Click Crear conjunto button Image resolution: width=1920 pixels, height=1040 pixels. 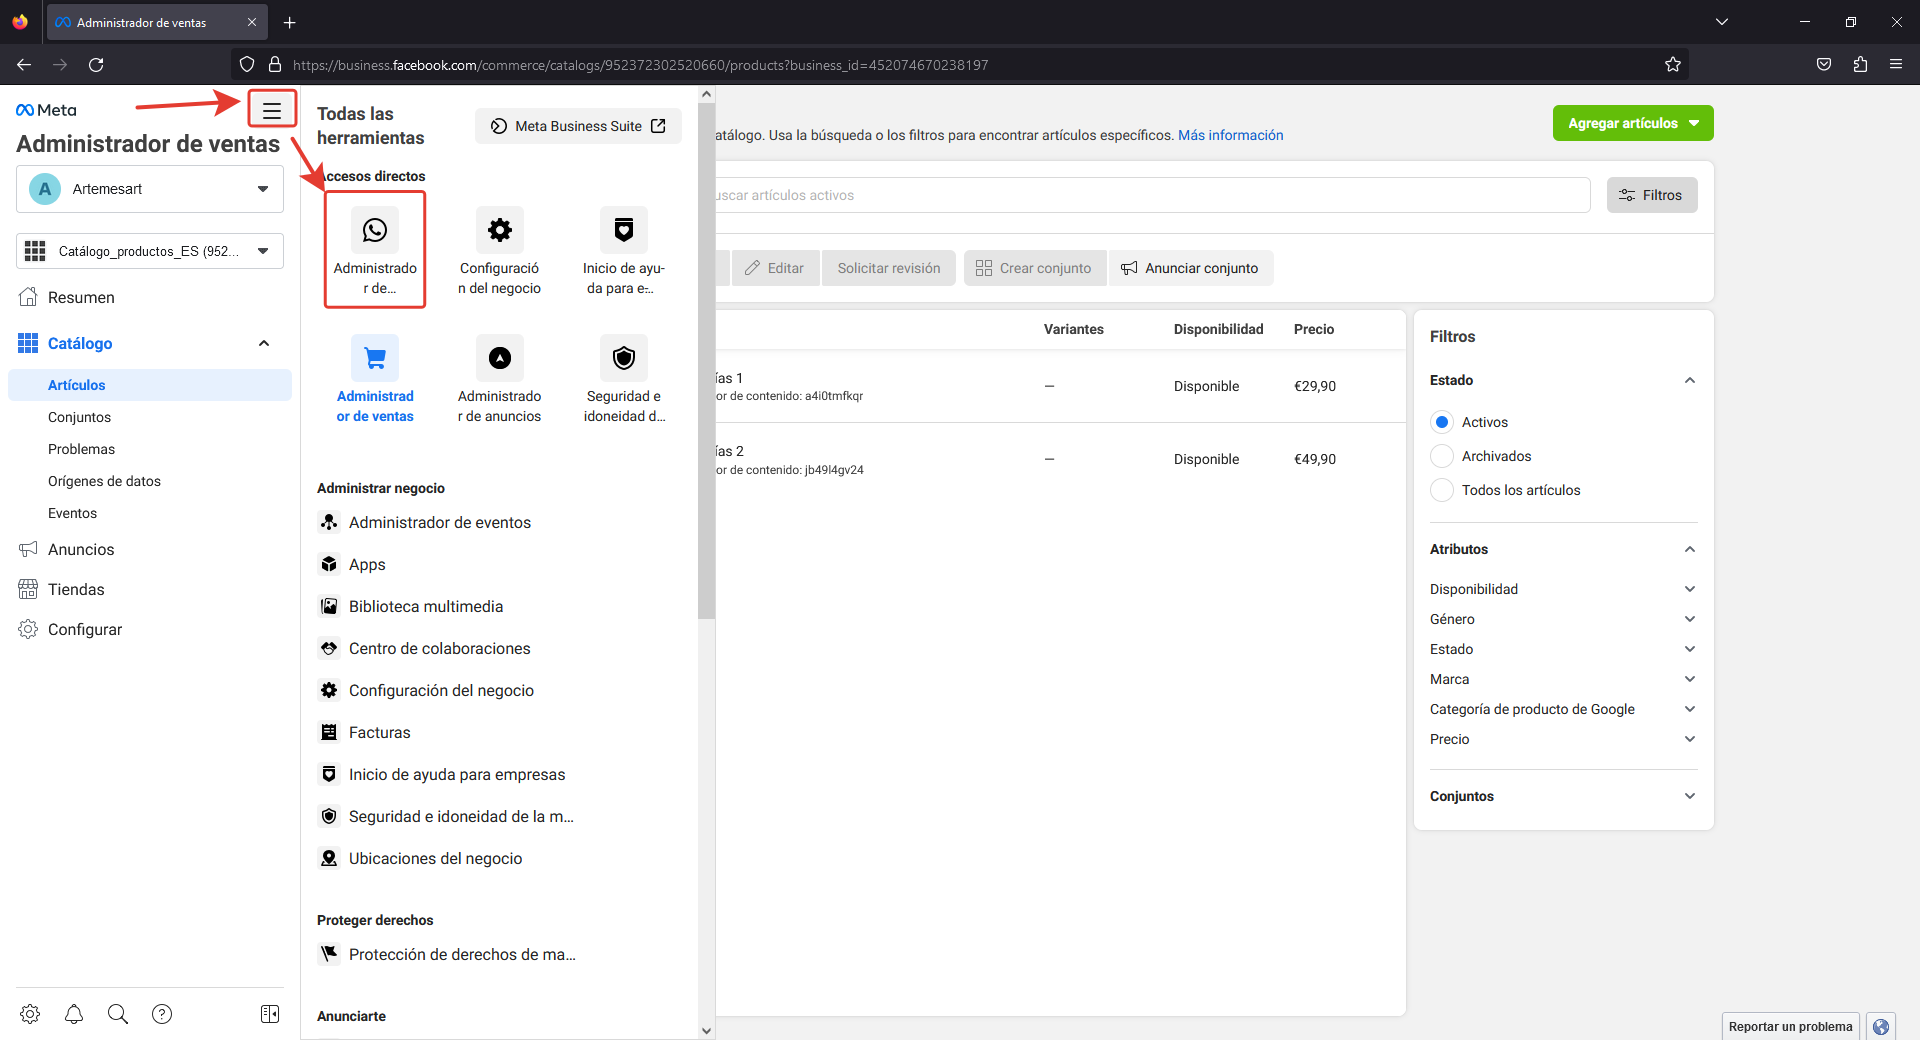1035,268
